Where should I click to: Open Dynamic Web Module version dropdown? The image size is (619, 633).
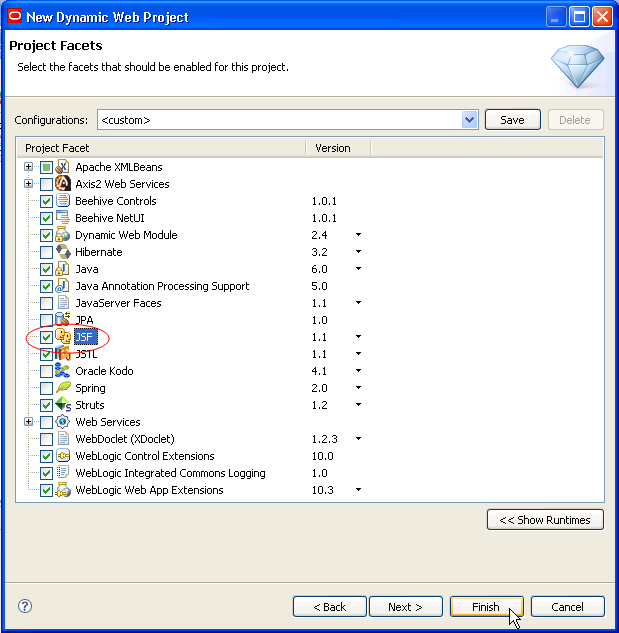(358, 235)
